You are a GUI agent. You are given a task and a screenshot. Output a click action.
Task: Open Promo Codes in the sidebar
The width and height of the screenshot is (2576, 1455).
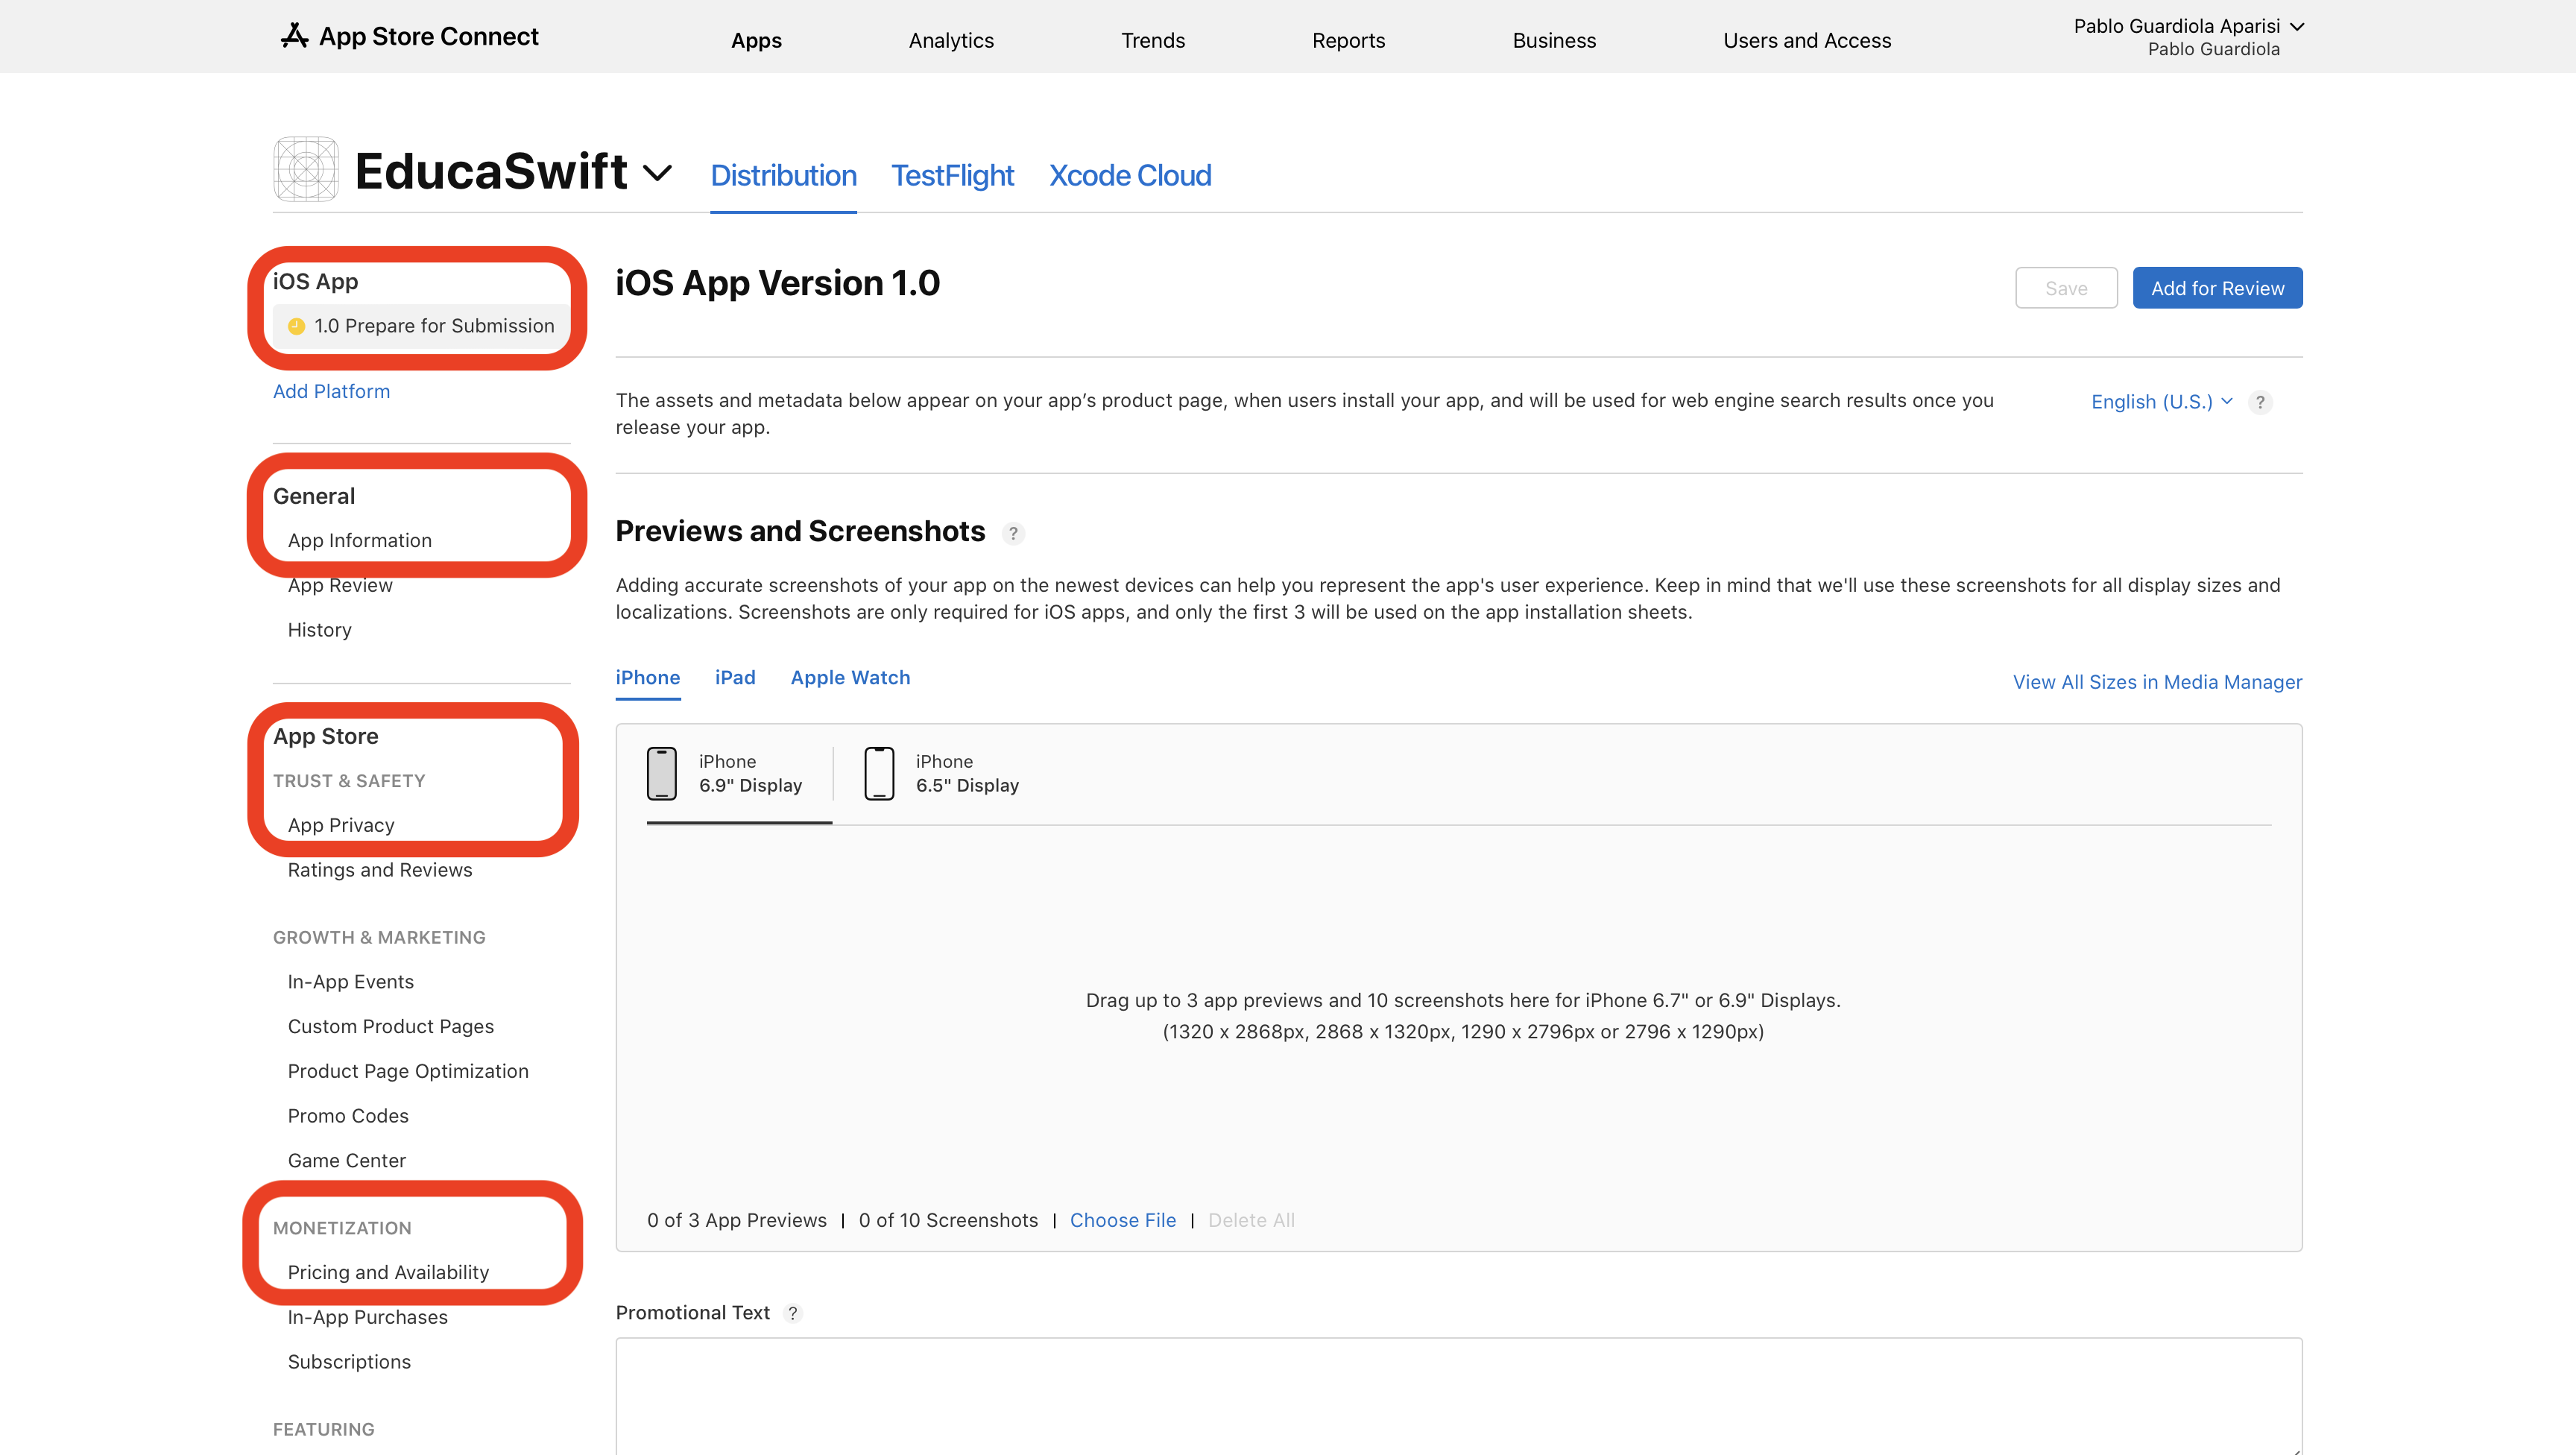pos(348,1116)
